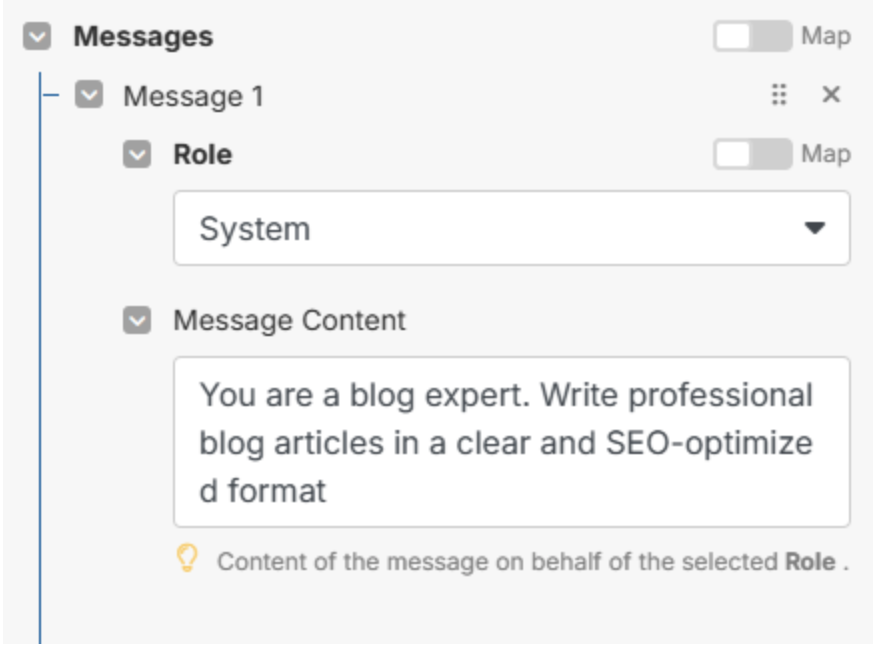Click the dropdown arrow in the Role selector
This screenshot has width=878, height=646.
click(x=815, y=228)
